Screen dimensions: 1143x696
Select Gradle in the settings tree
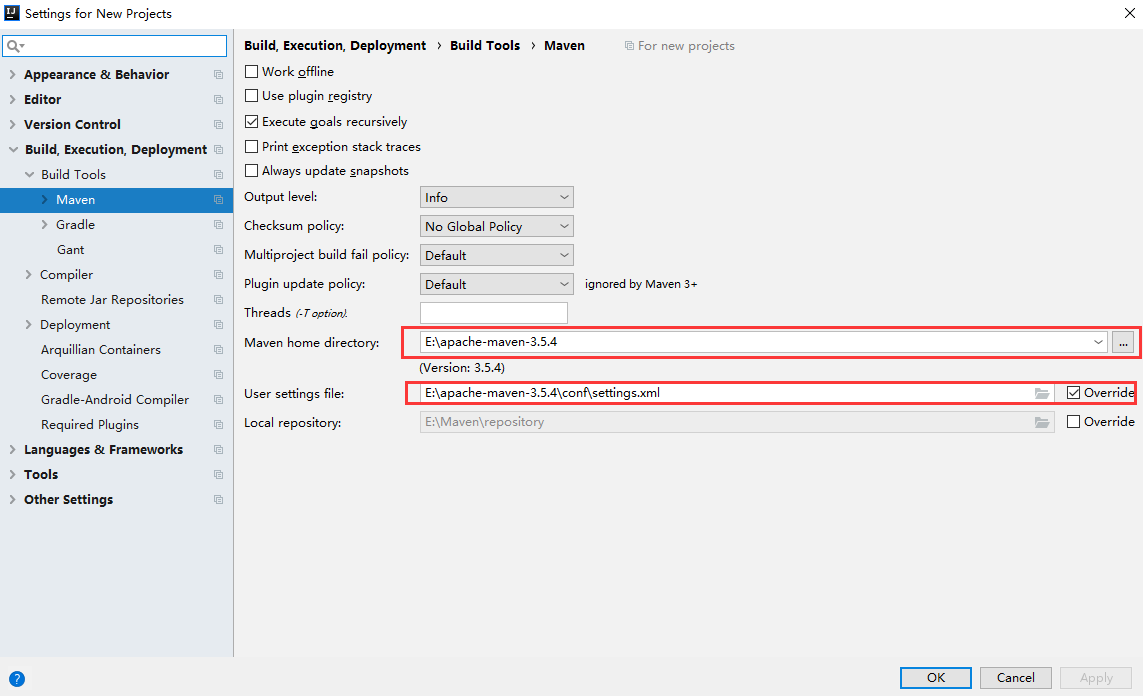tap(75, 225)
